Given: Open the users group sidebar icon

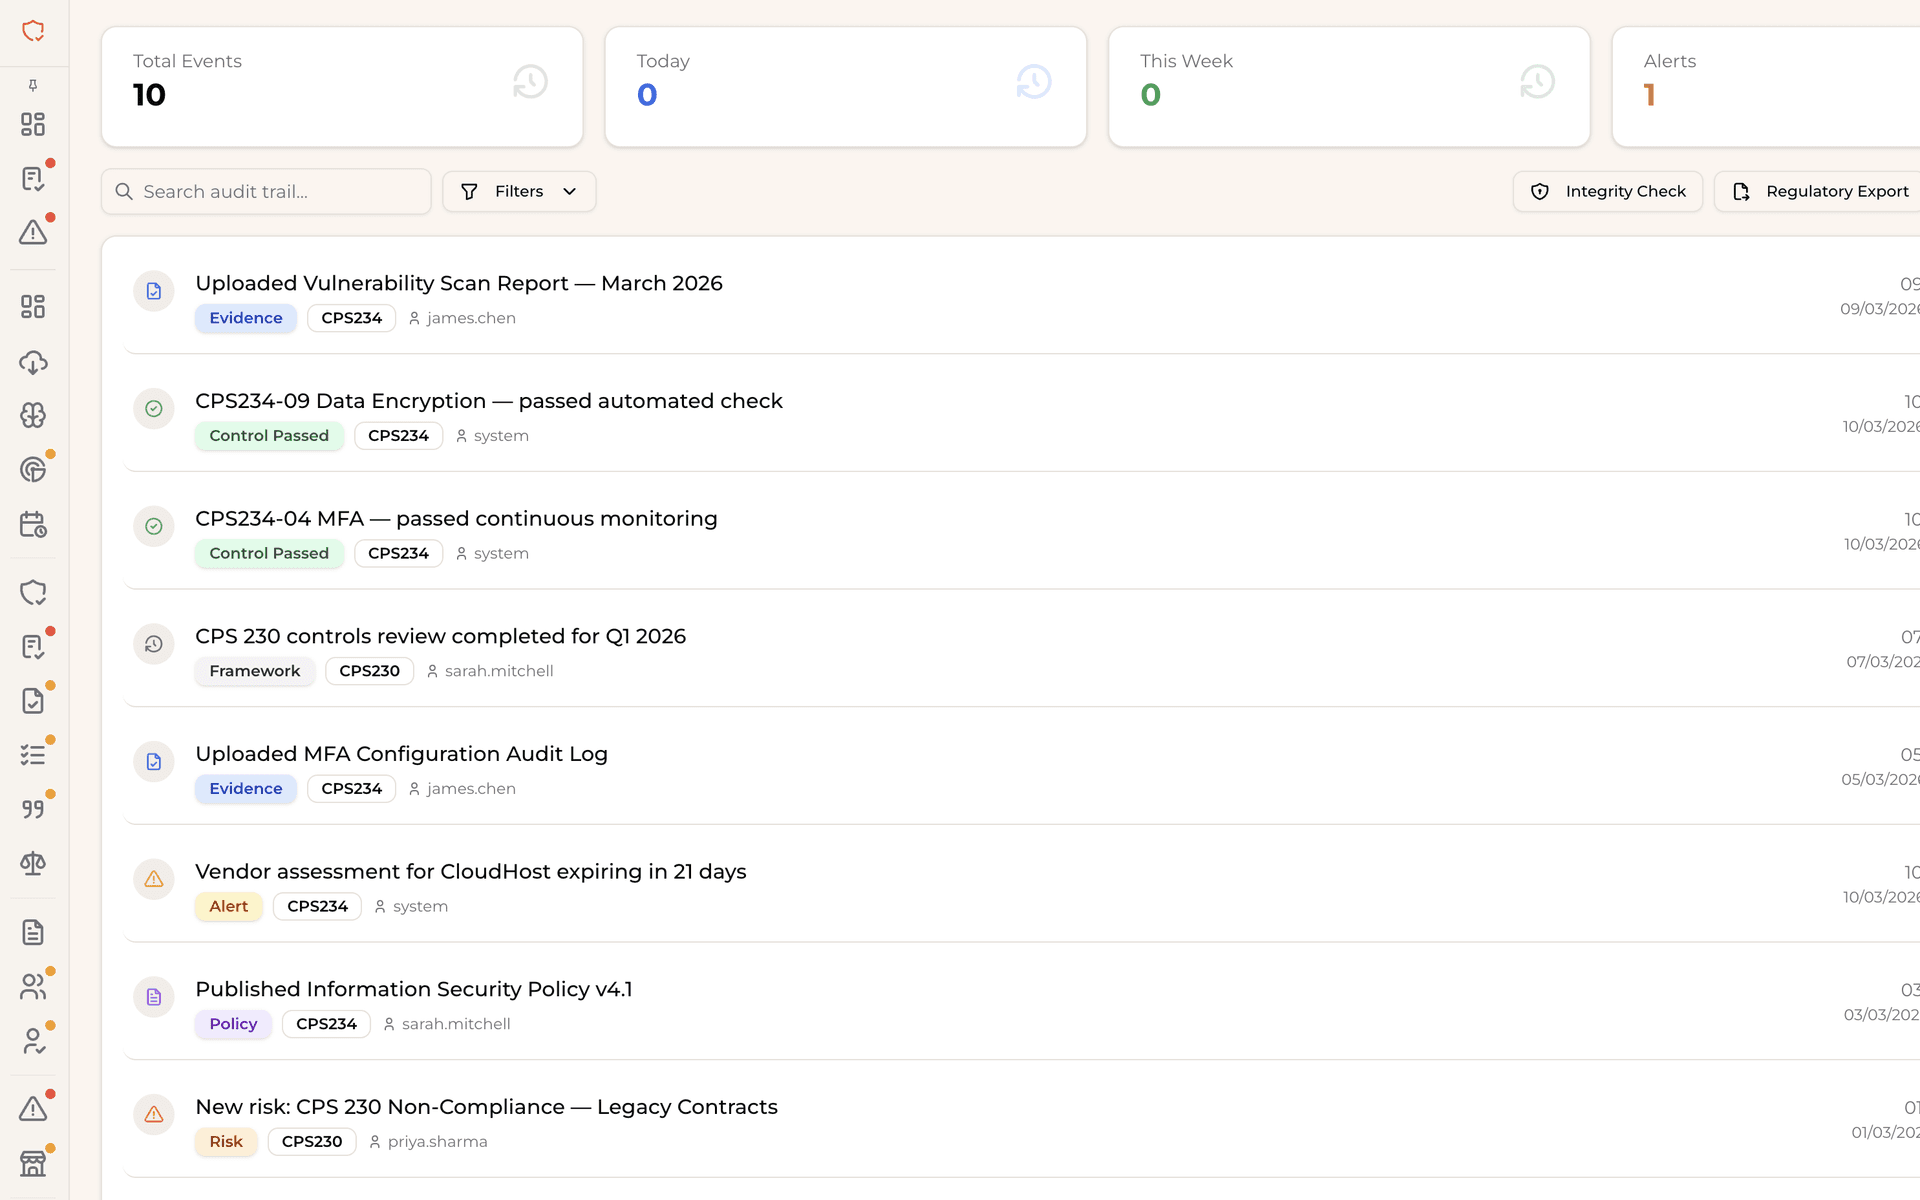Looking at the screenshot, I should coord(33,987).
